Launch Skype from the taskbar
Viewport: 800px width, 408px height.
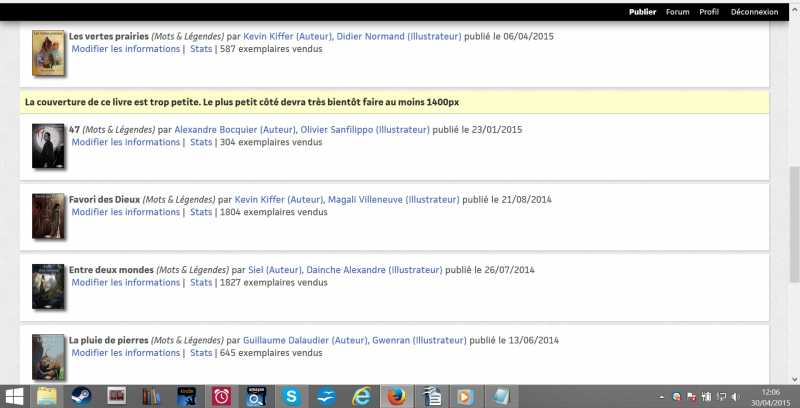click(x=290, y=396)
